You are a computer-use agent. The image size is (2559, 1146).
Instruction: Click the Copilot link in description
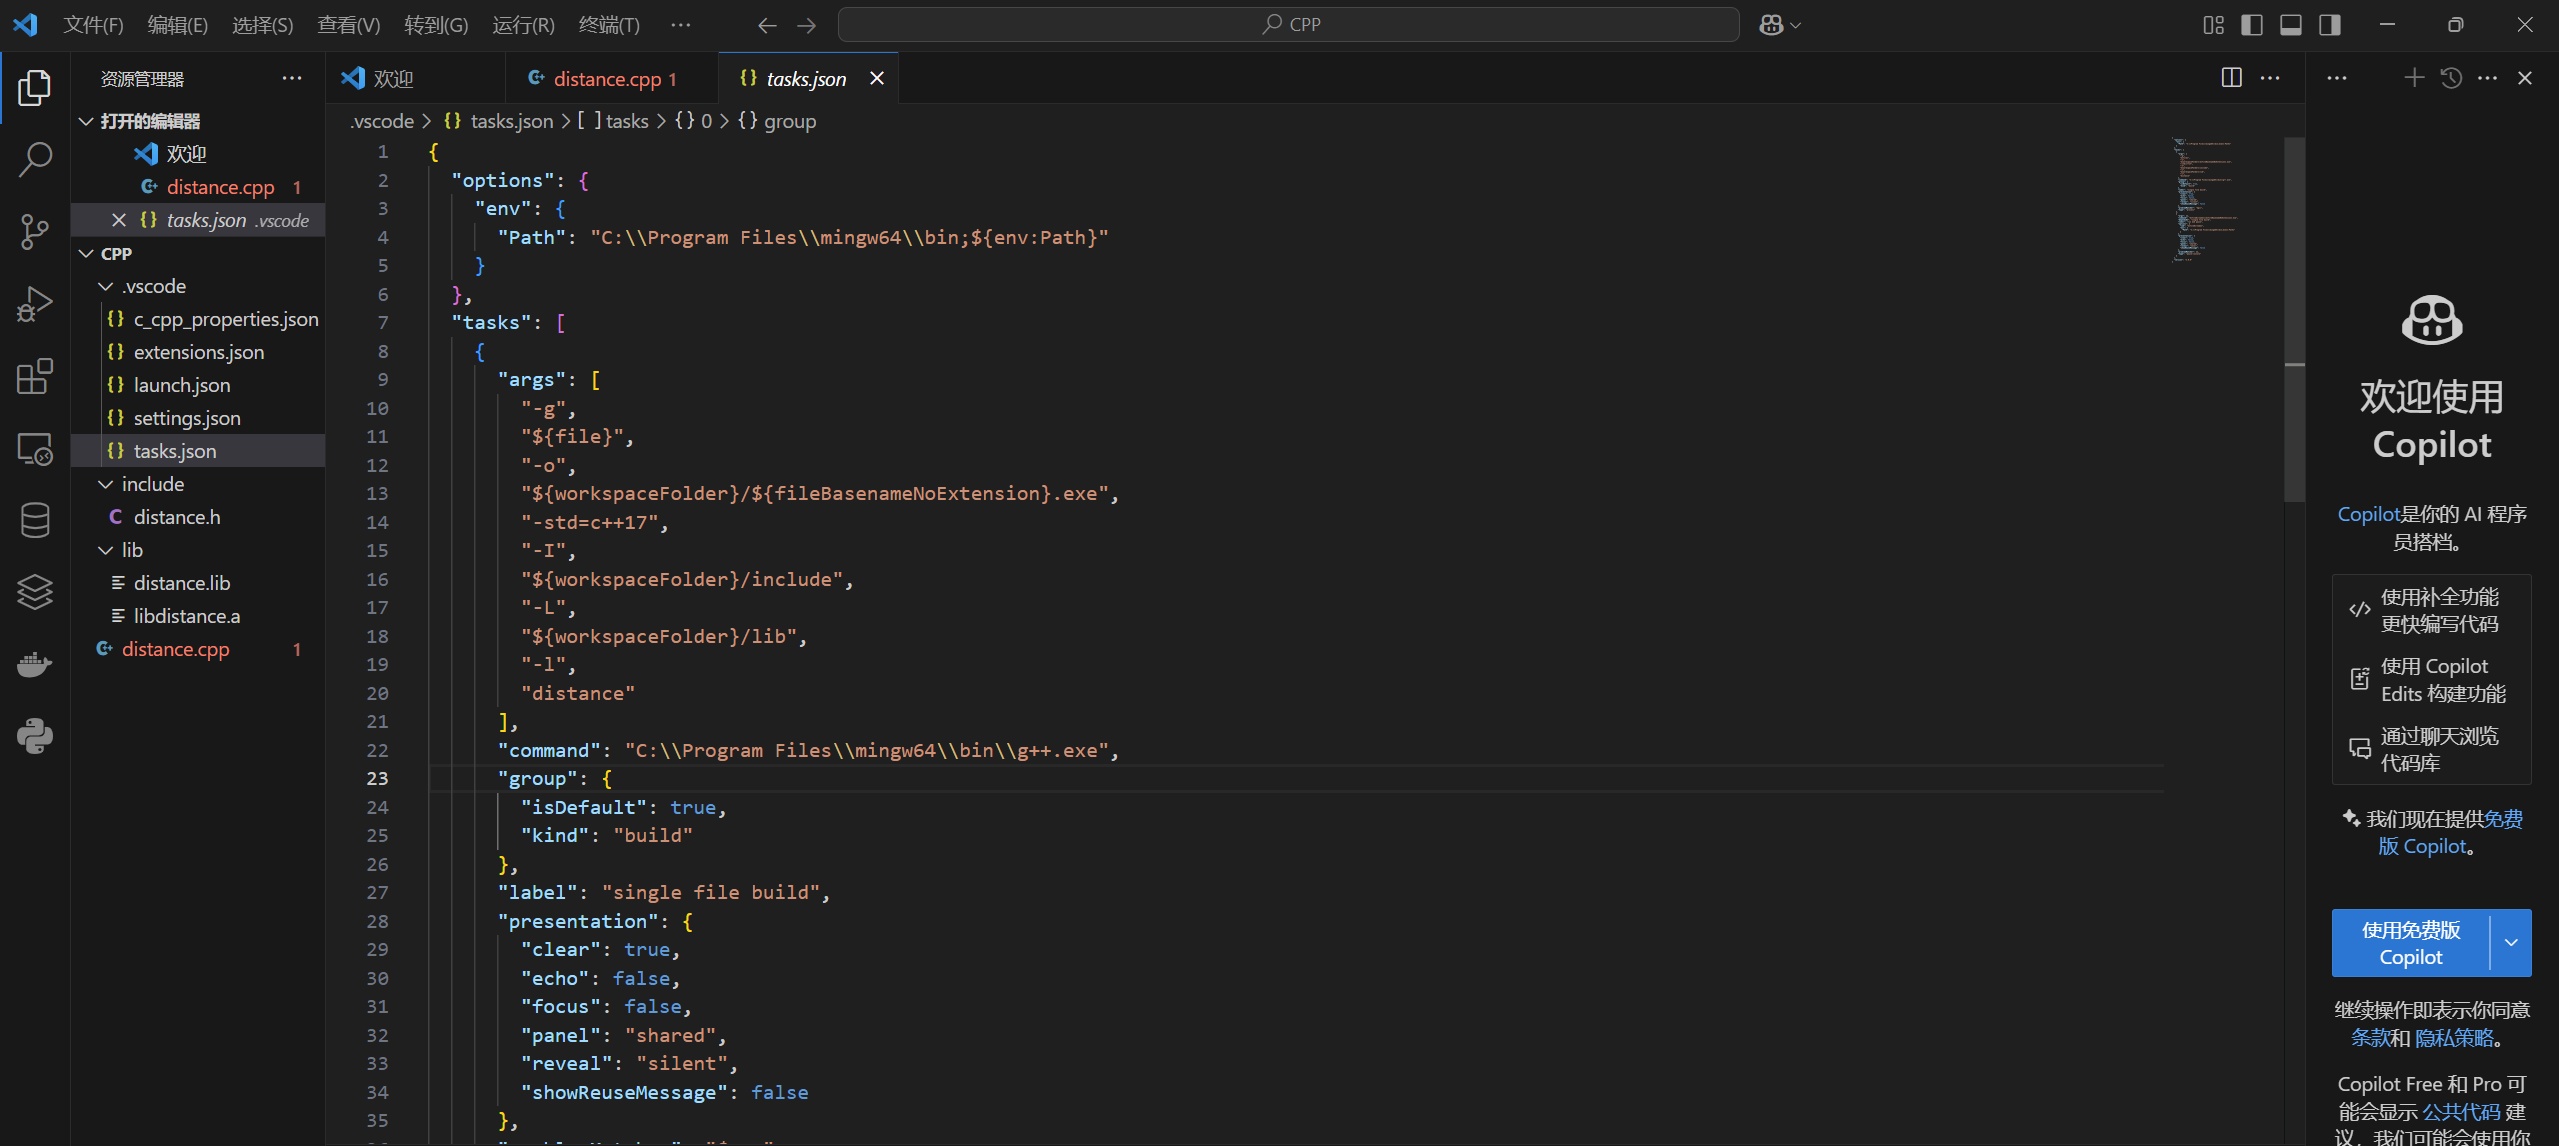[x=2368, y=514]
